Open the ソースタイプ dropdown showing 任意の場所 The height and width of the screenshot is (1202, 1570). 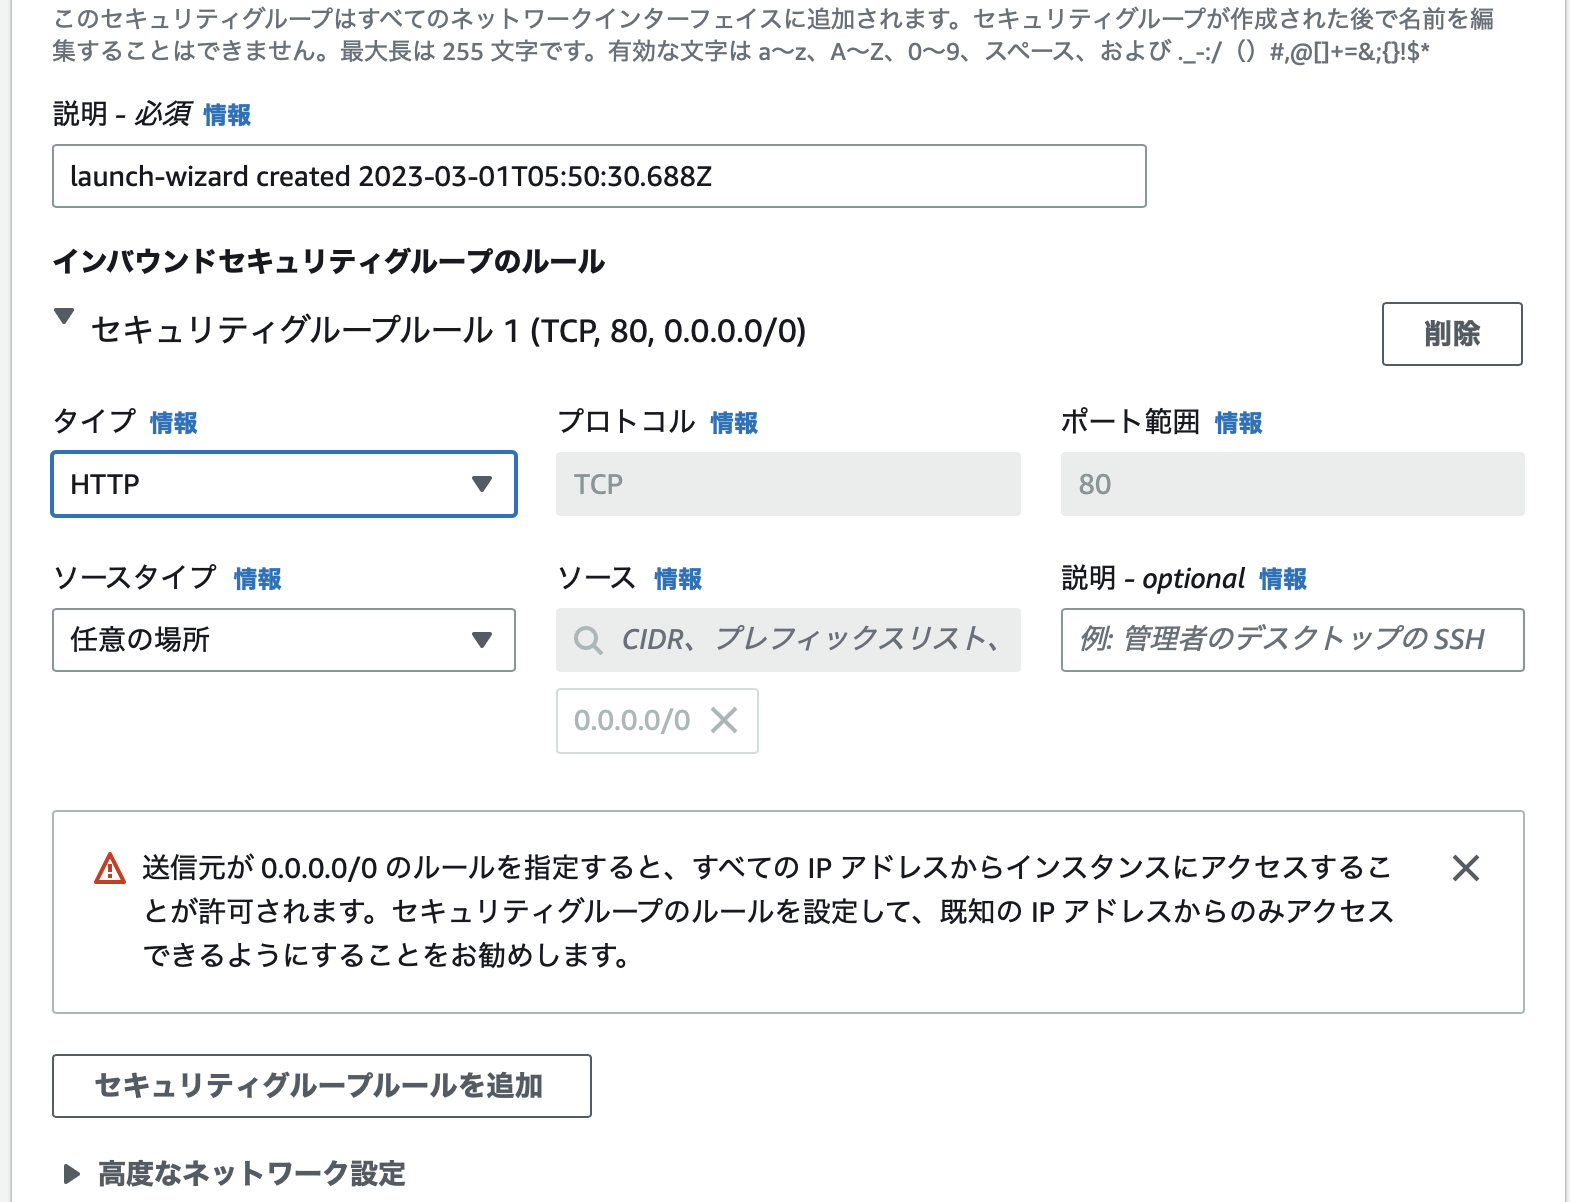click(283, 640)
